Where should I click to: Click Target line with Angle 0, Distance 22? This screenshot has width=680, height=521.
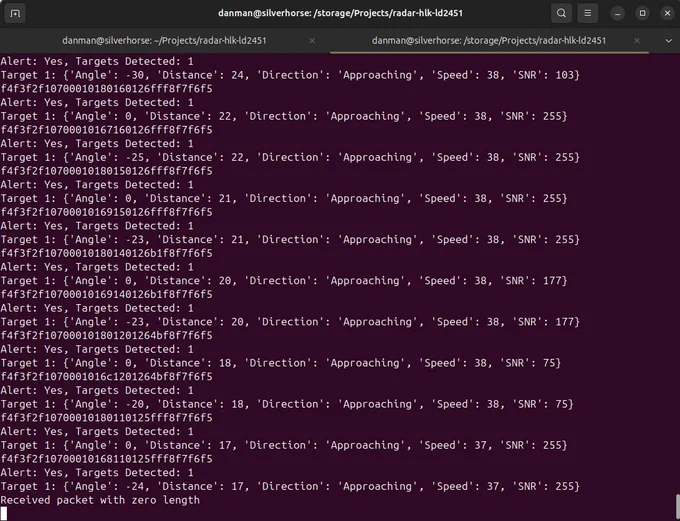(284, 116)
